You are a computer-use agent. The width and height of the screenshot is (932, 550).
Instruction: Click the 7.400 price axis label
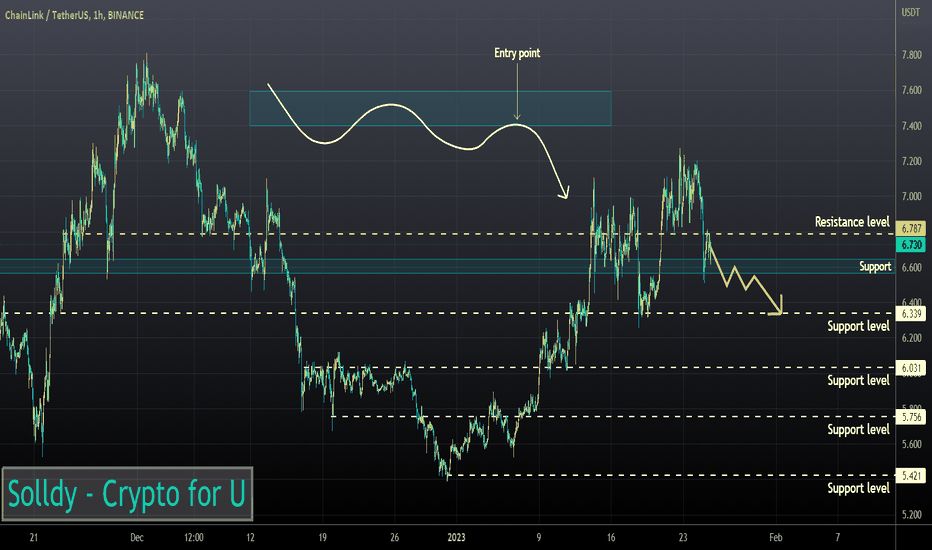tap(911, 126)
